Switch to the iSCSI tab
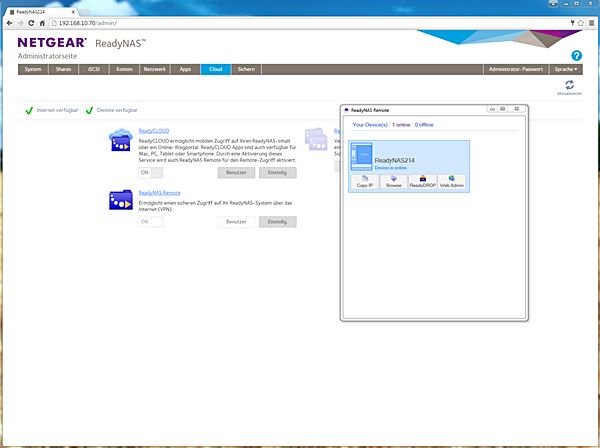This screenshot has width=600, height=448. click(x=94, y=69)
